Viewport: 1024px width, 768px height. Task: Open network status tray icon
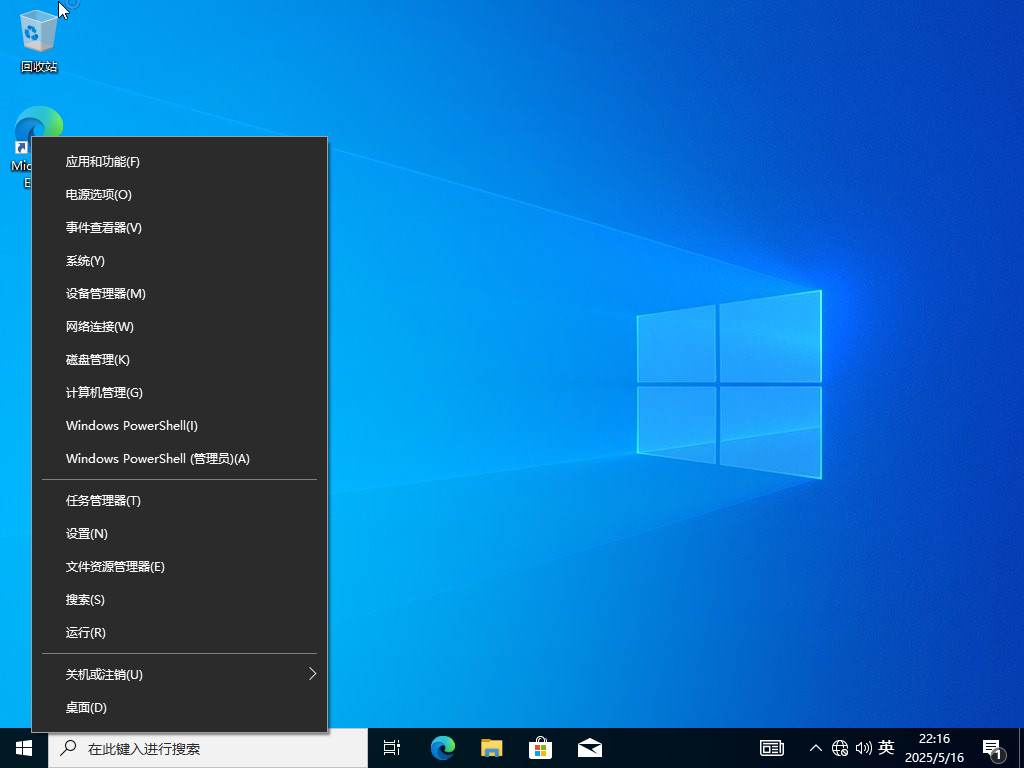pyautogui.click(x=840, y=748)
